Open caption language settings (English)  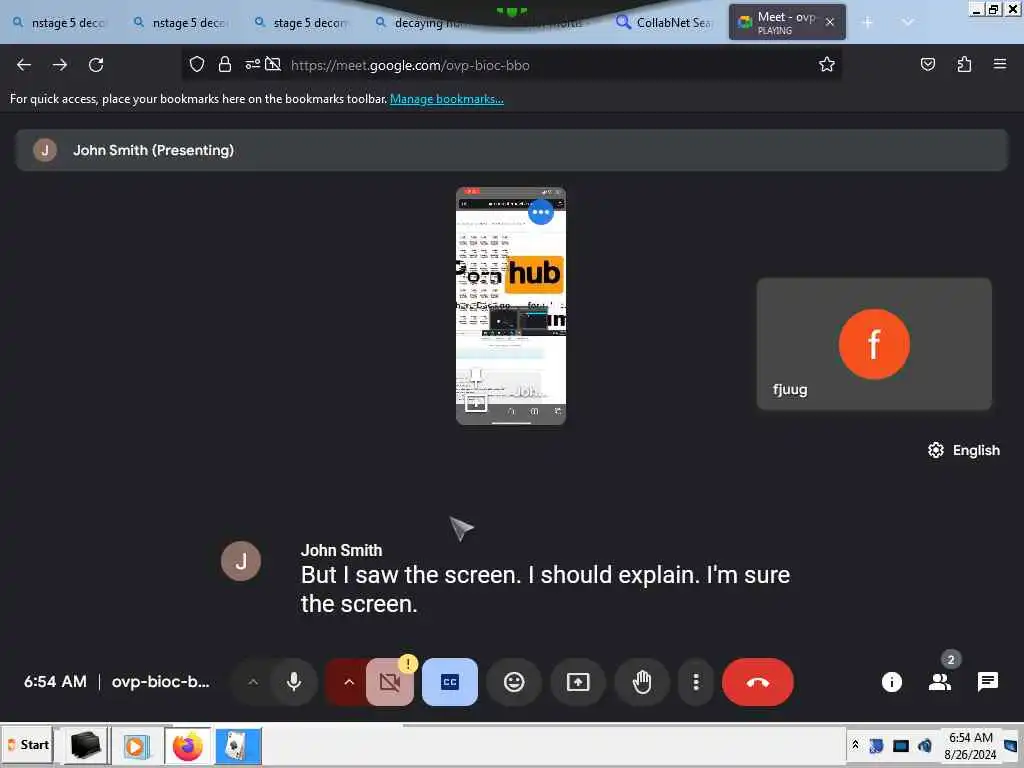pos(964,451)
